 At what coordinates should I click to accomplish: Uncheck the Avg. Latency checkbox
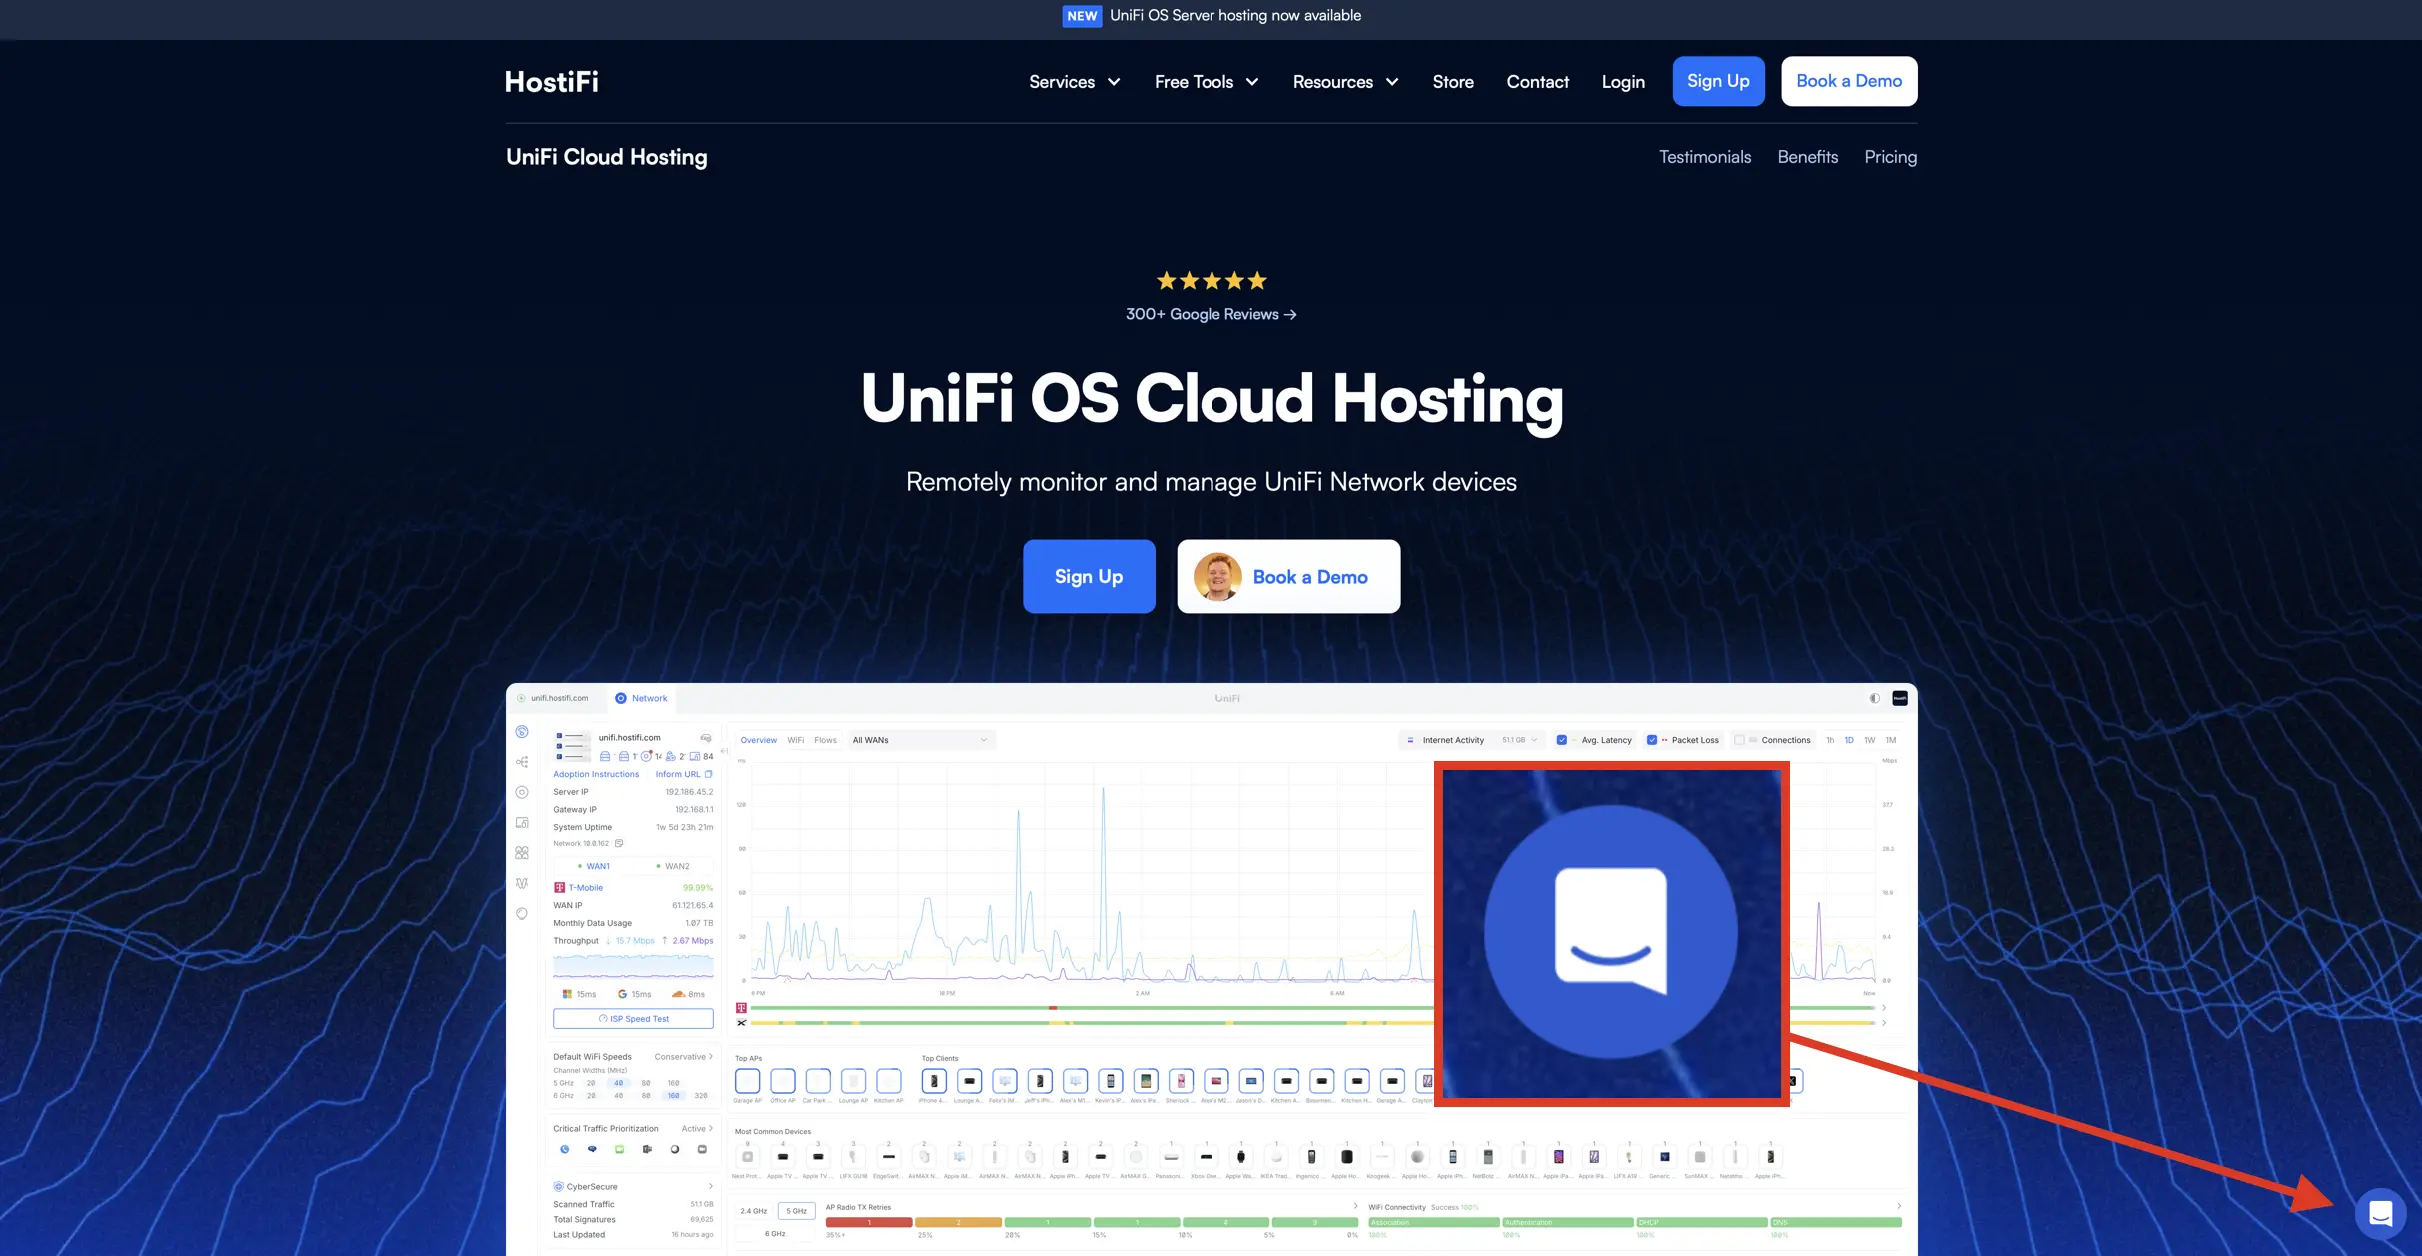1561,740
